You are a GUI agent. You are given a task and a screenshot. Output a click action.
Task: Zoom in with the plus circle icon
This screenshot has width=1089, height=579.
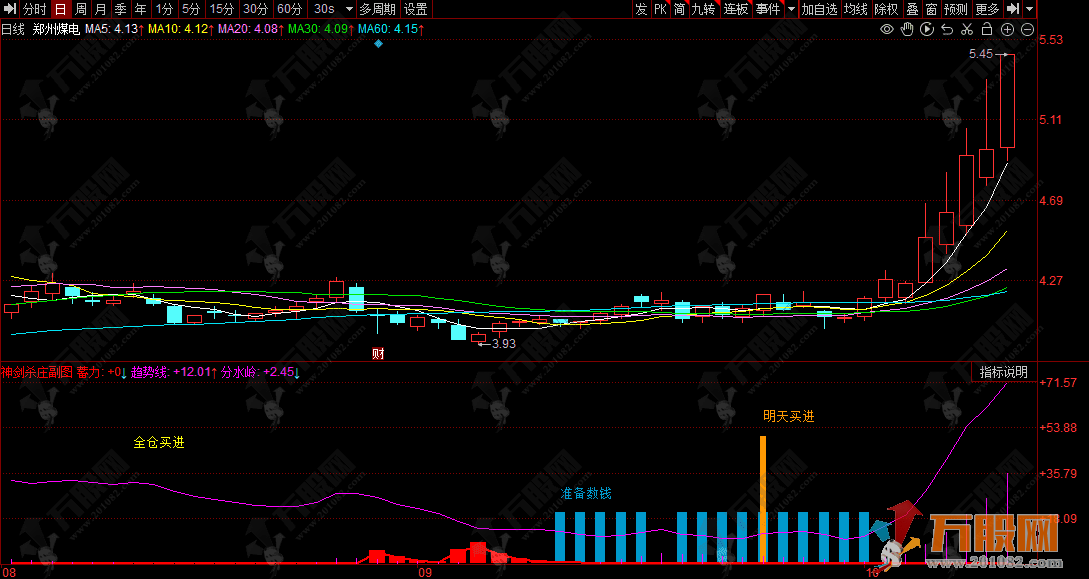click(1007, 30)
